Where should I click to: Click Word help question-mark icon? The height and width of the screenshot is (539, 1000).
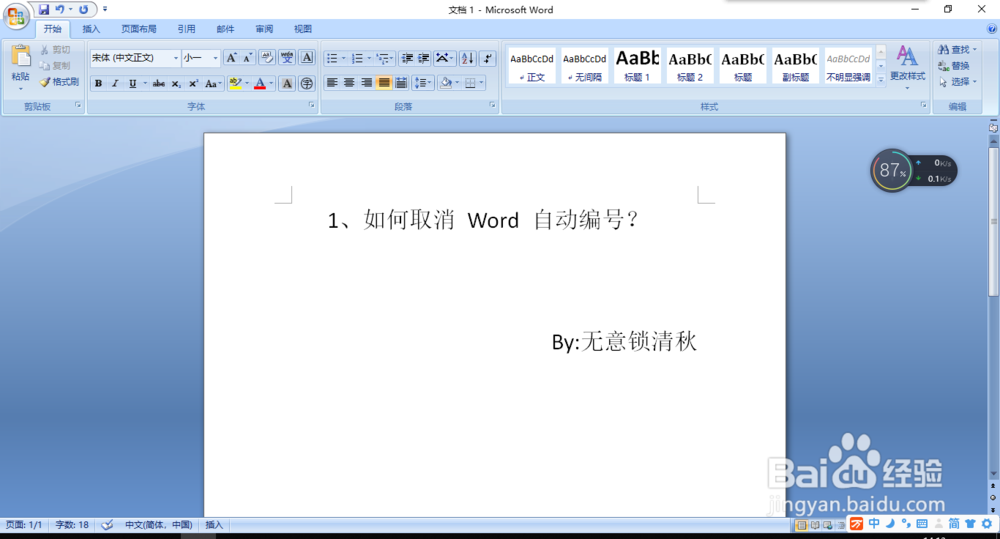coord(992,29)
